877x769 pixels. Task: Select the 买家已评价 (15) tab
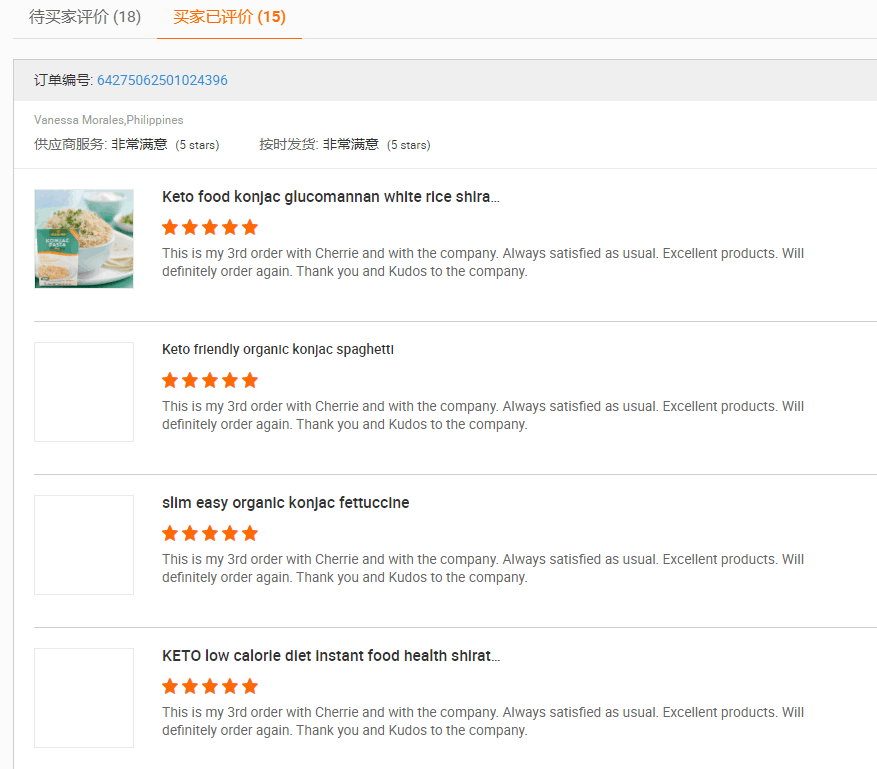tap(229, 17)
